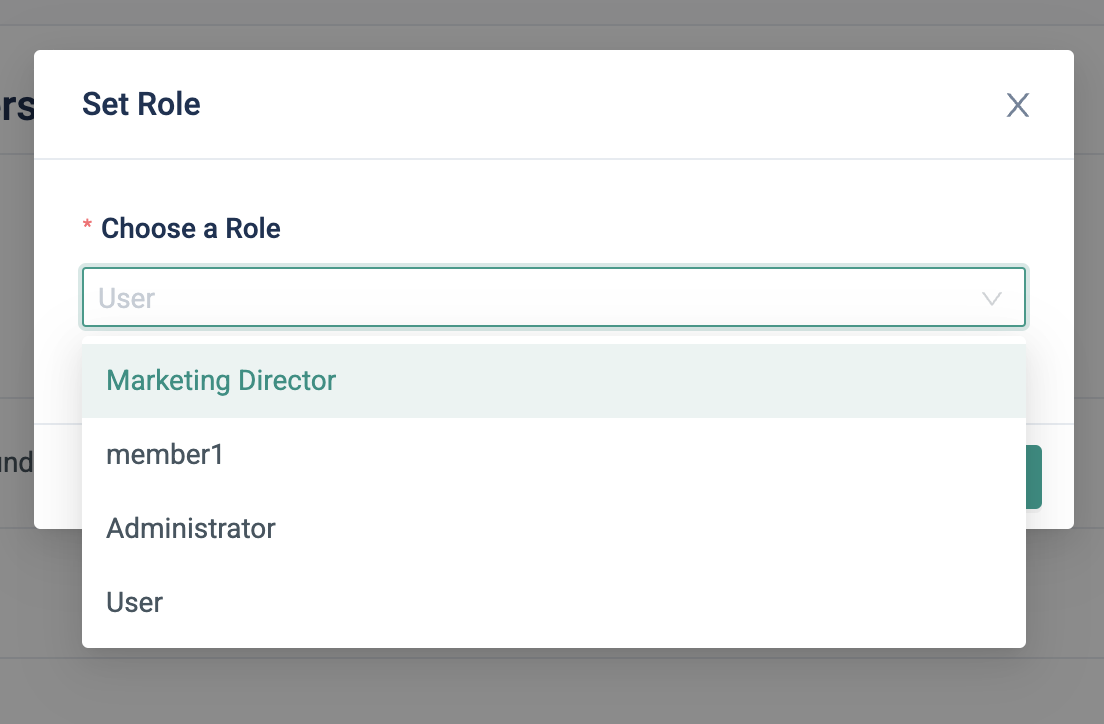This screenshot has height=724, width=1104.
Task: Click the X icon in the dialog header
Action: (1017, 105)
